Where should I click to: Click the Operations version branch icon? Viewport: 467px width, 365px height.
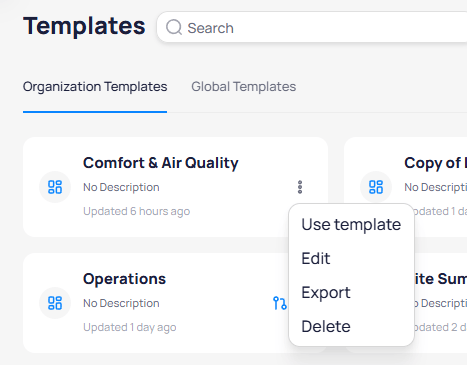tap(280, 303)
